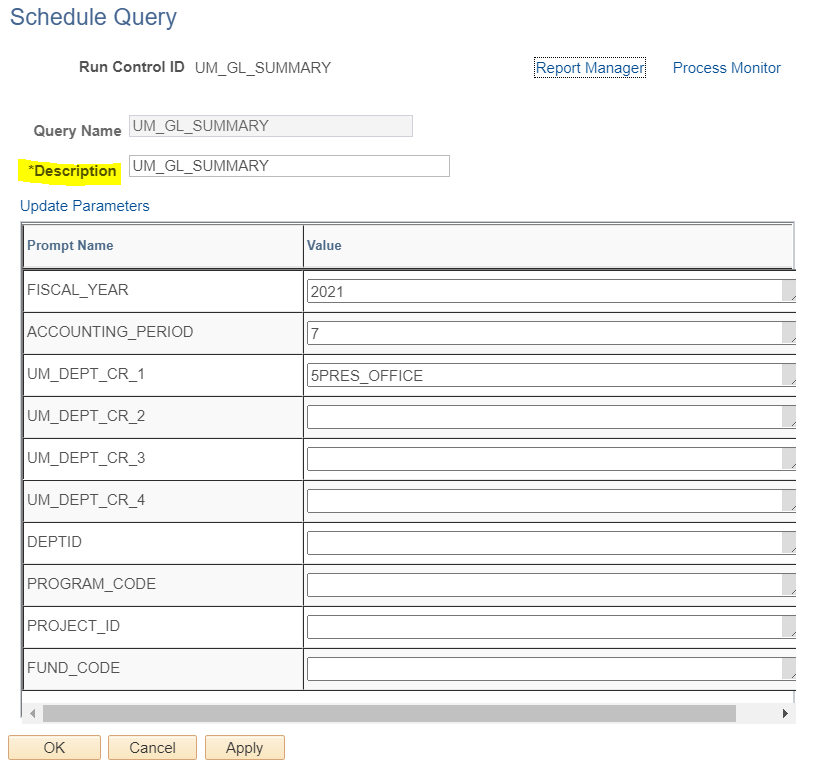Select the ACCOUNTING_PERIOD value field
This screenshot has height=777, width=815.
tap(551, 333)
